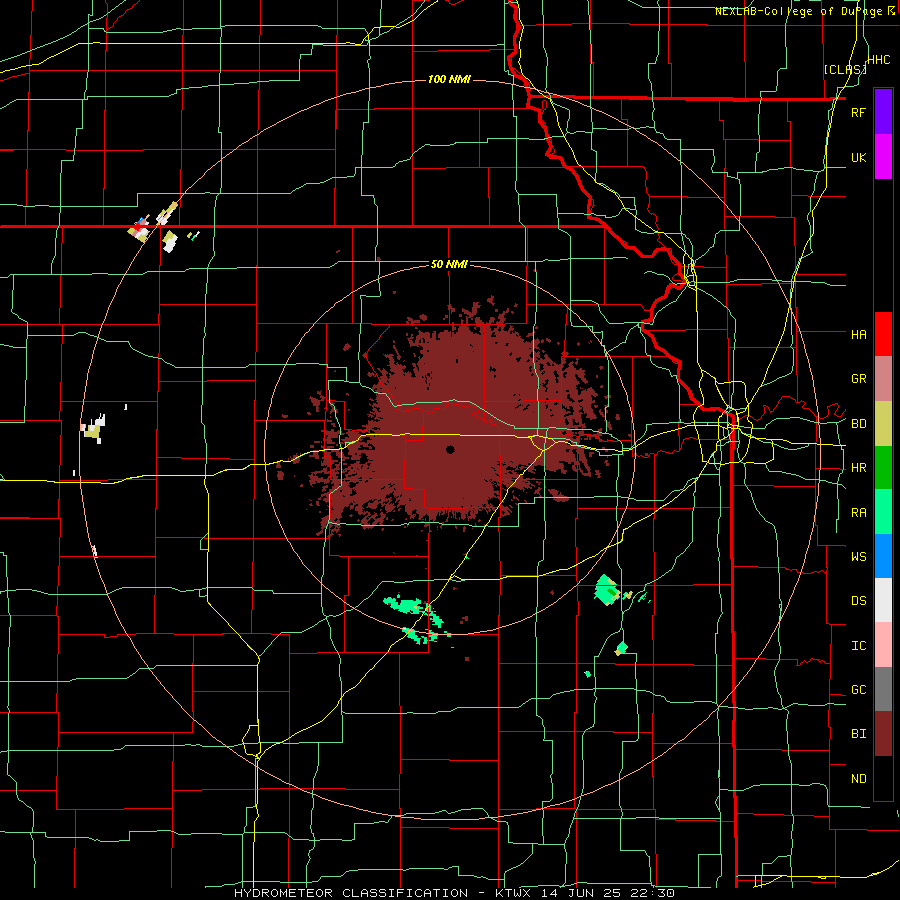Click the blue WS legend swatch
The image size is (900, 900).
click(883, 556)
